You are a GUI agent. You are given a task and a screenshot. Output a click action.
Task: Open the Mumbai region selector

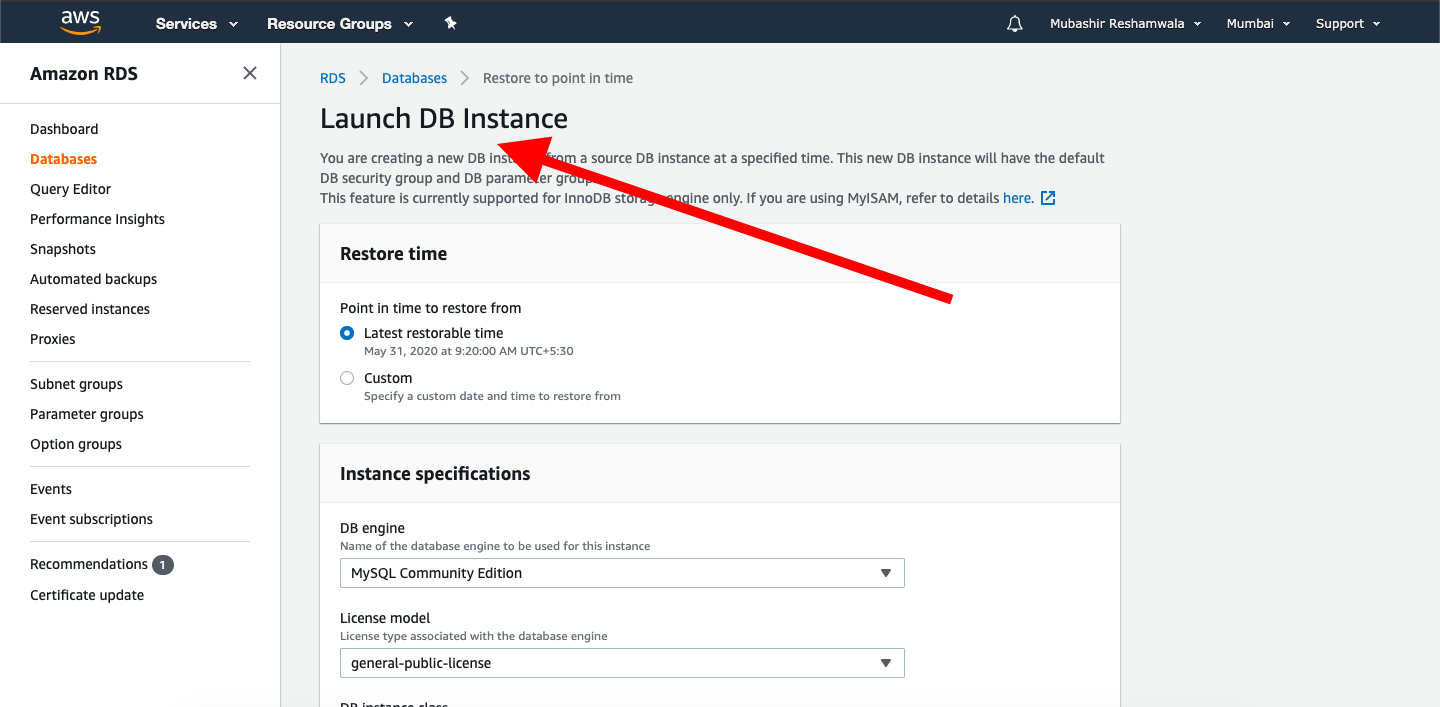coord(1258,24)
